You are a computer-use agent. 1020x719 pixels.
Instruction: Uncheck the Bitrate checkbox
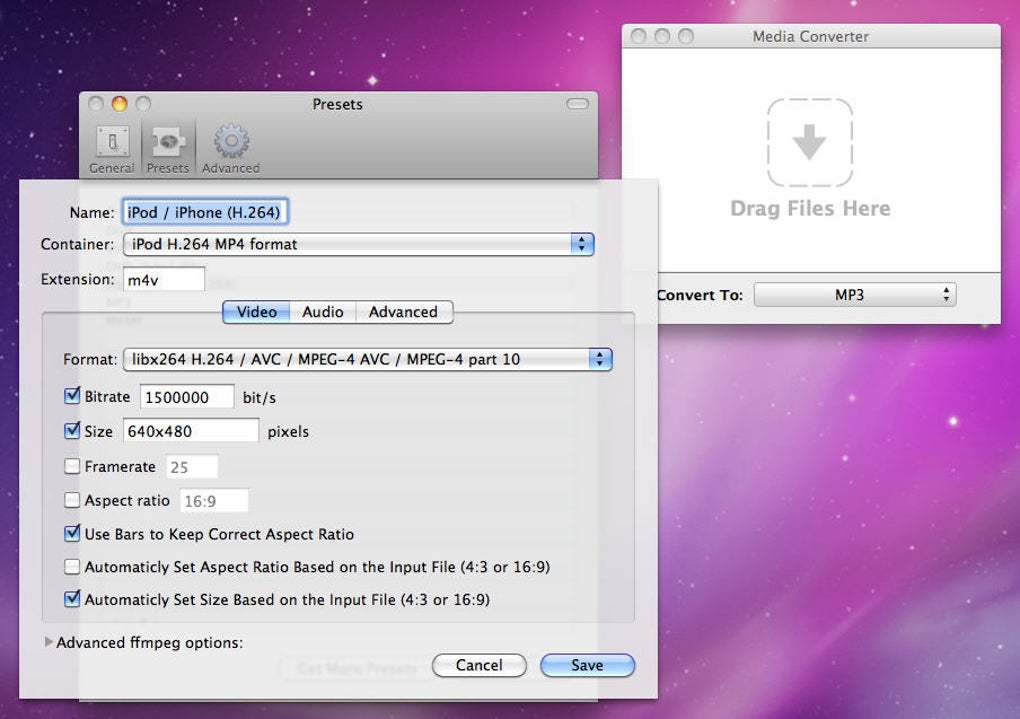click(x=72, y=396)
